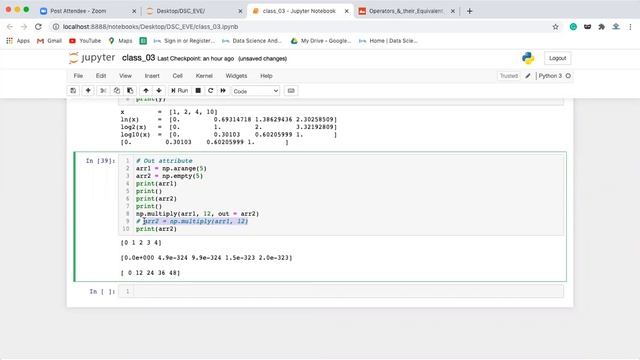Open the Edit menu
Screen dimensions: 640x360
pos(101,76)
